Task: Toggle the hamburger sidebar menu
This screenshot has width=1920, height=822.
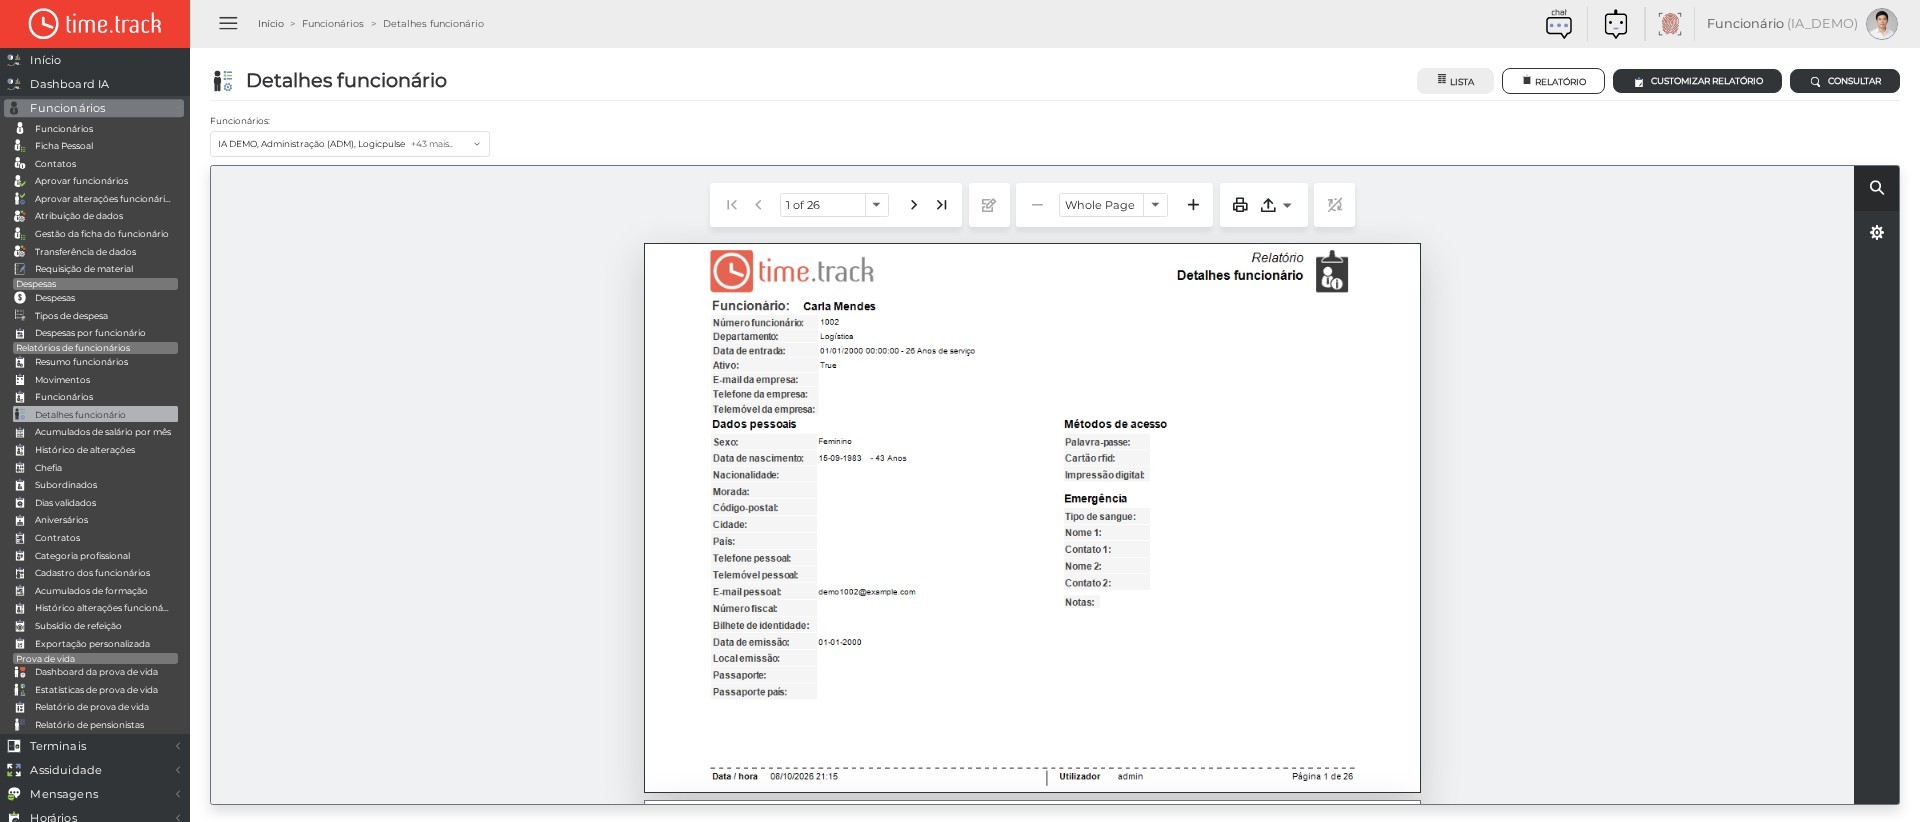Action: pos(228,23)
